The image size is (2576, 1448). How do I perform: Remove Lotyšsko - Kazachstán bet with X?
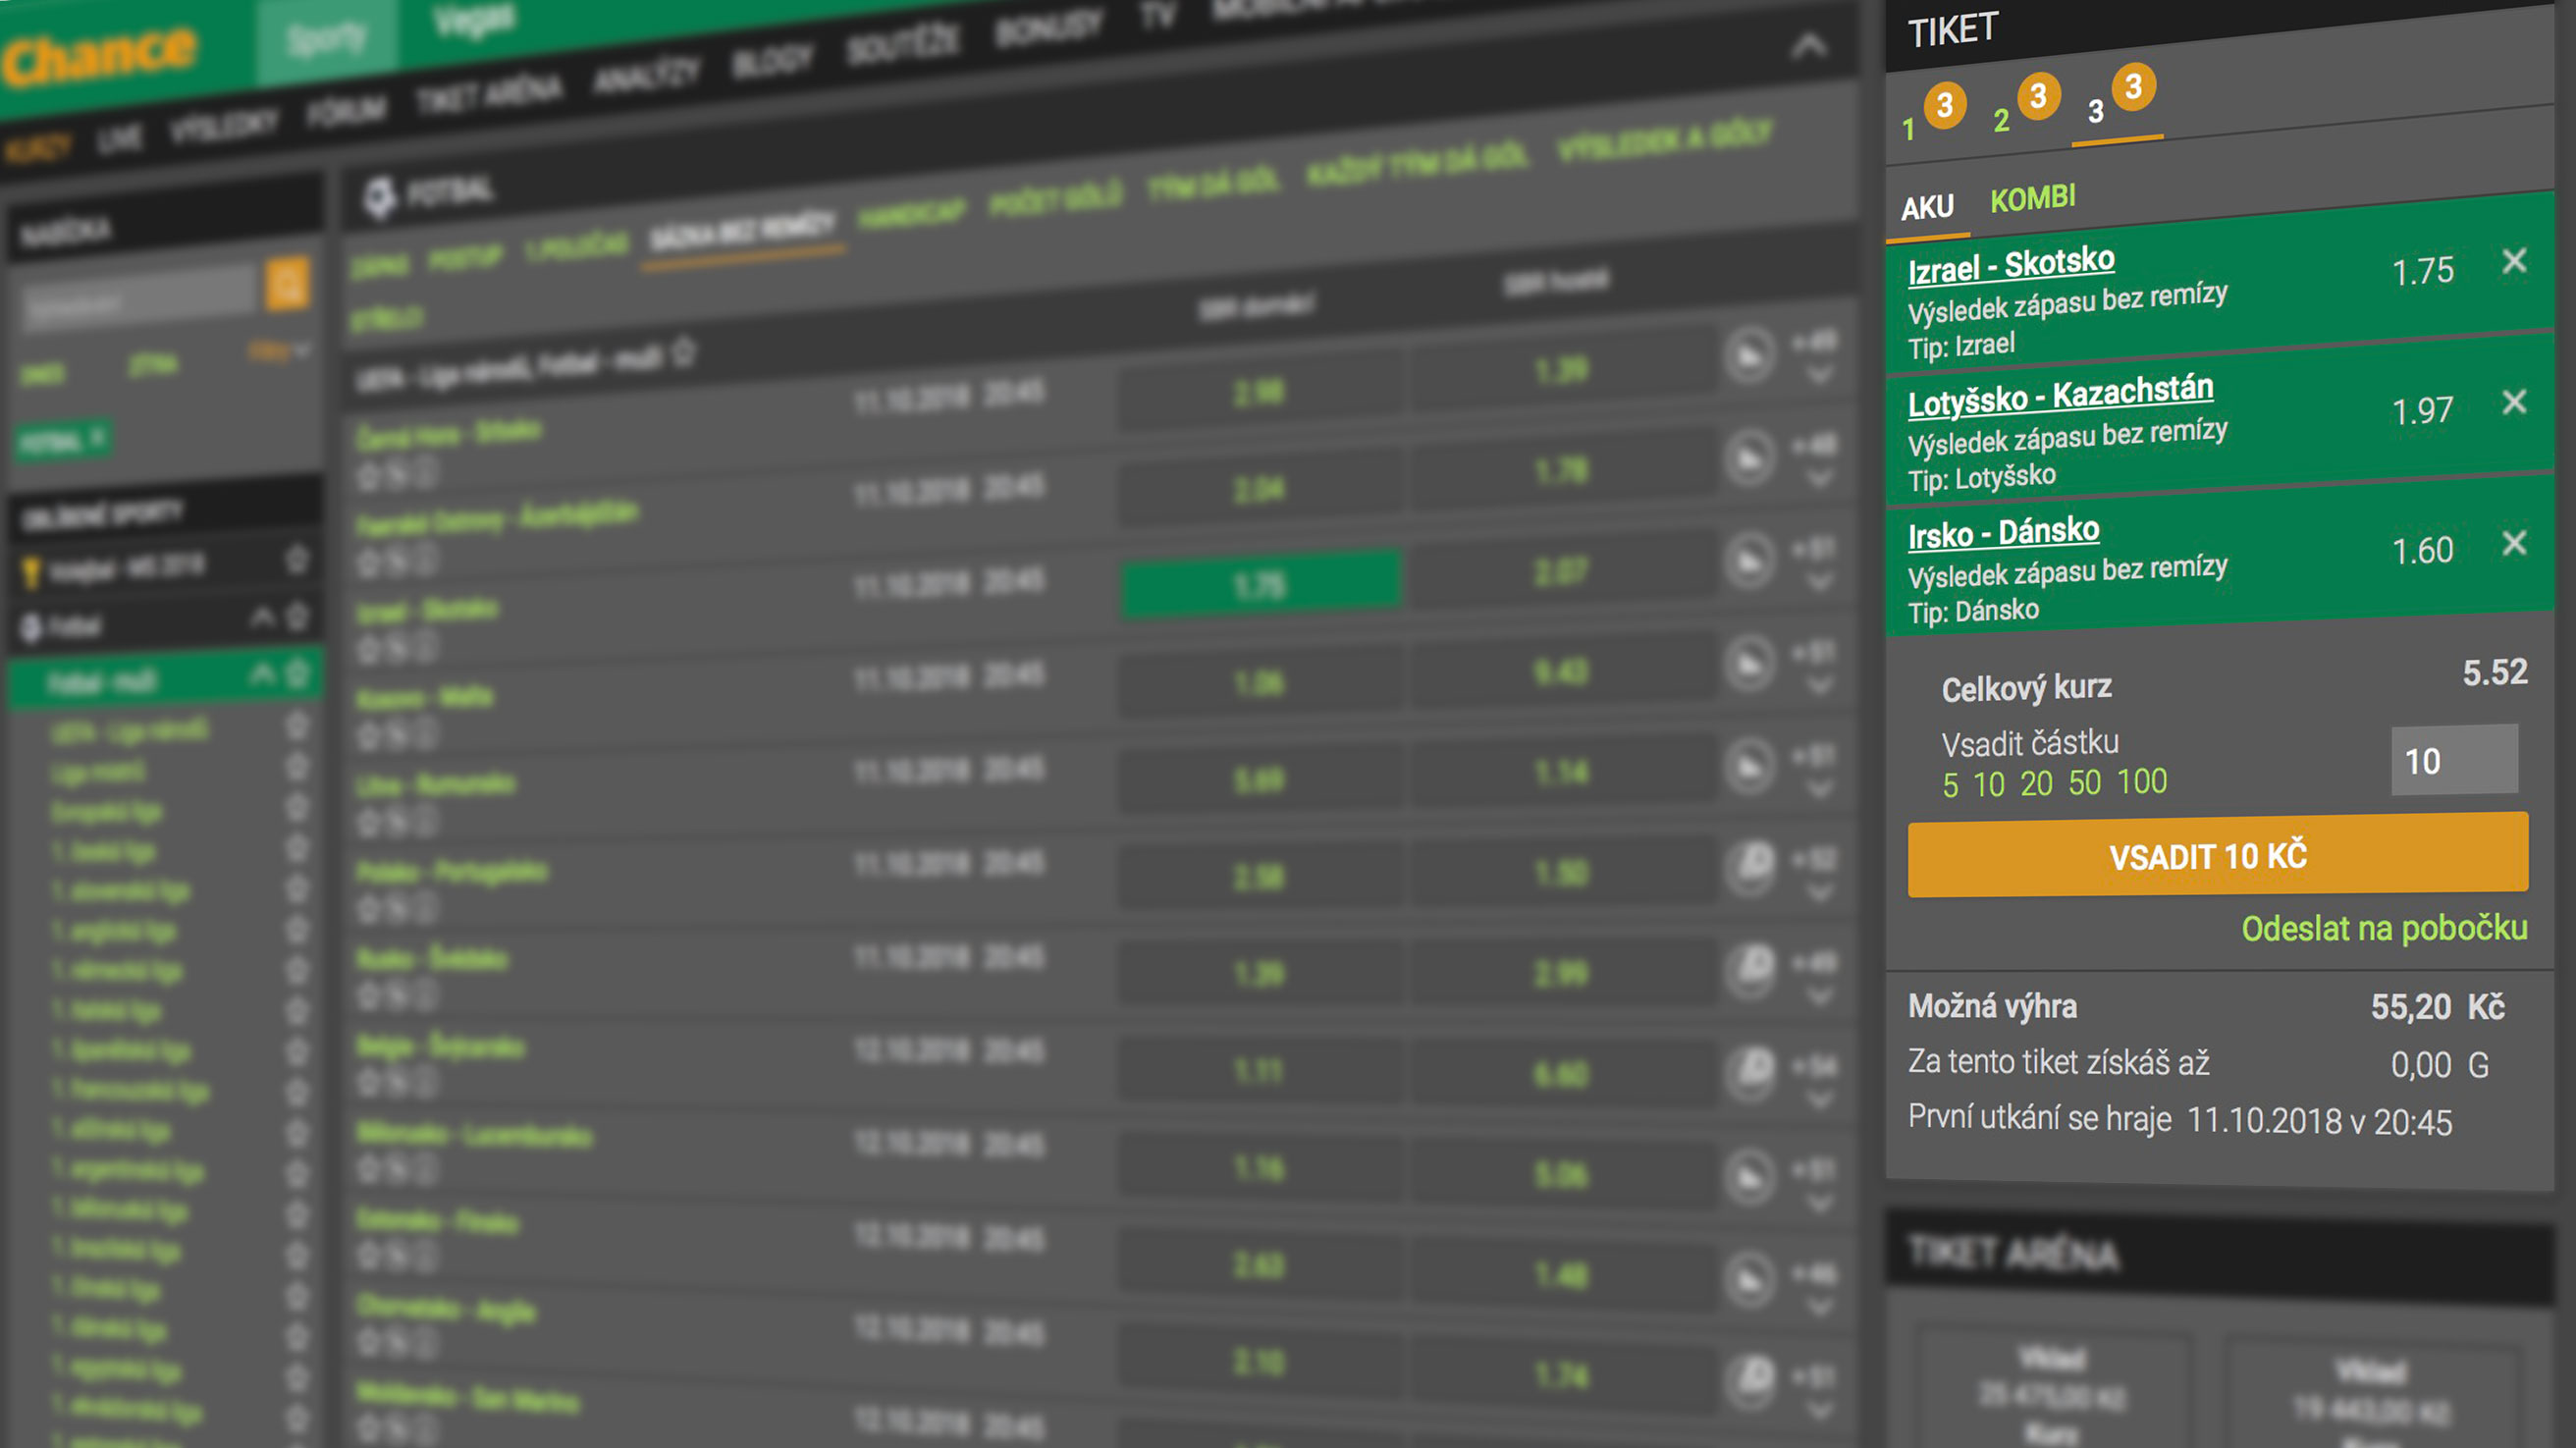(2513, 402)
